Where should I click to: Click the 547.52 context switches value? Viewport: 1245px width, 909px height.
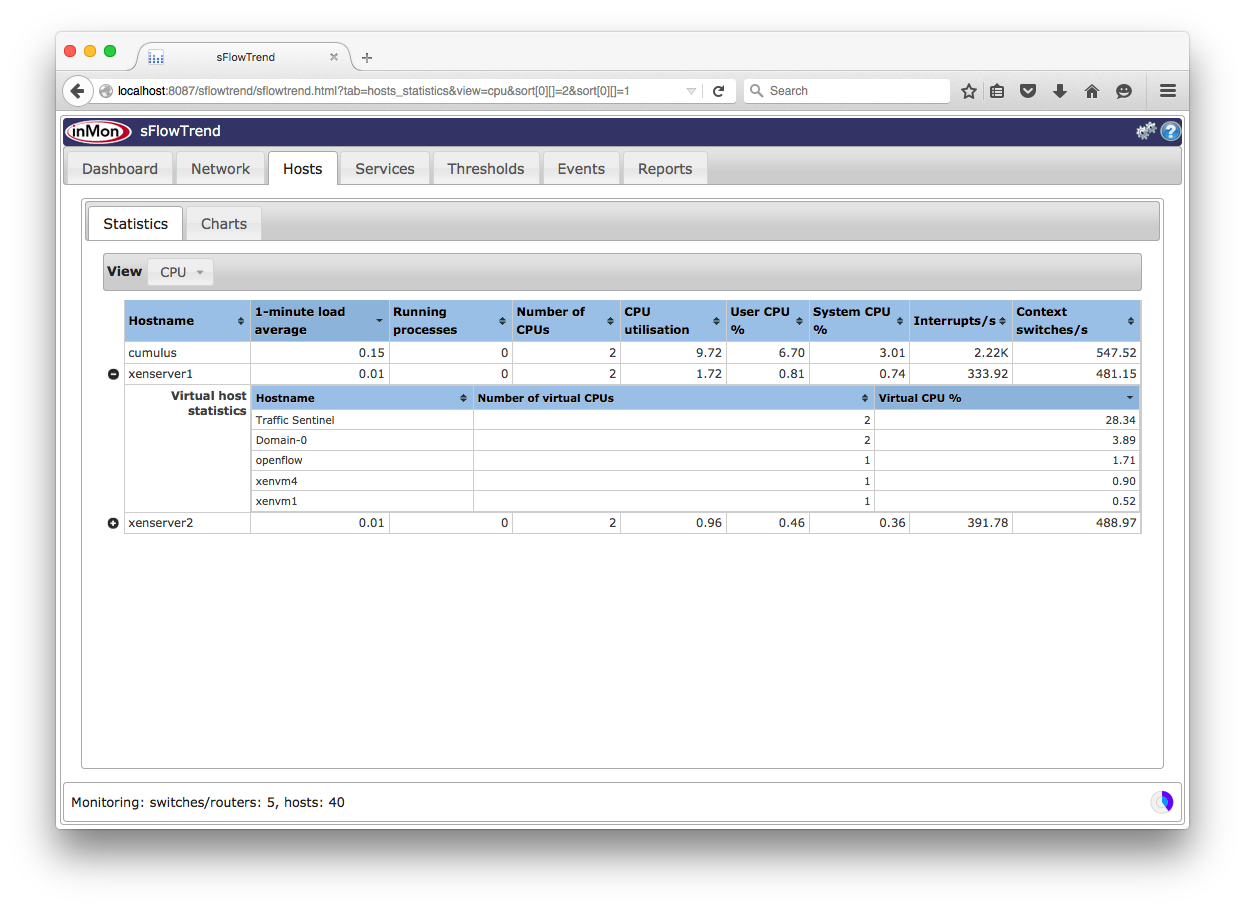[1116, 353]
